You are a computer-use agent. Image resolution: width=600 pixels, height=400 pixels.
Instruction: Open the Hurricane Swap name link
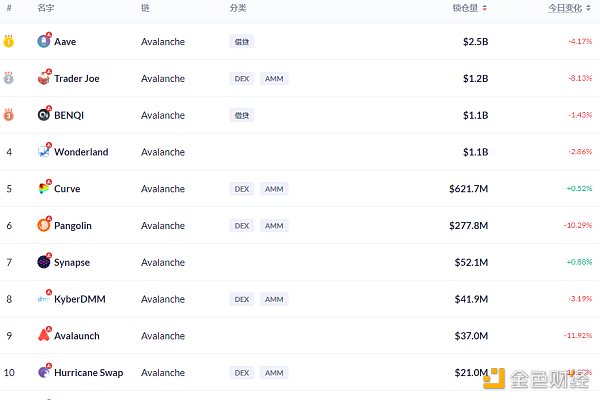point(88,373)
